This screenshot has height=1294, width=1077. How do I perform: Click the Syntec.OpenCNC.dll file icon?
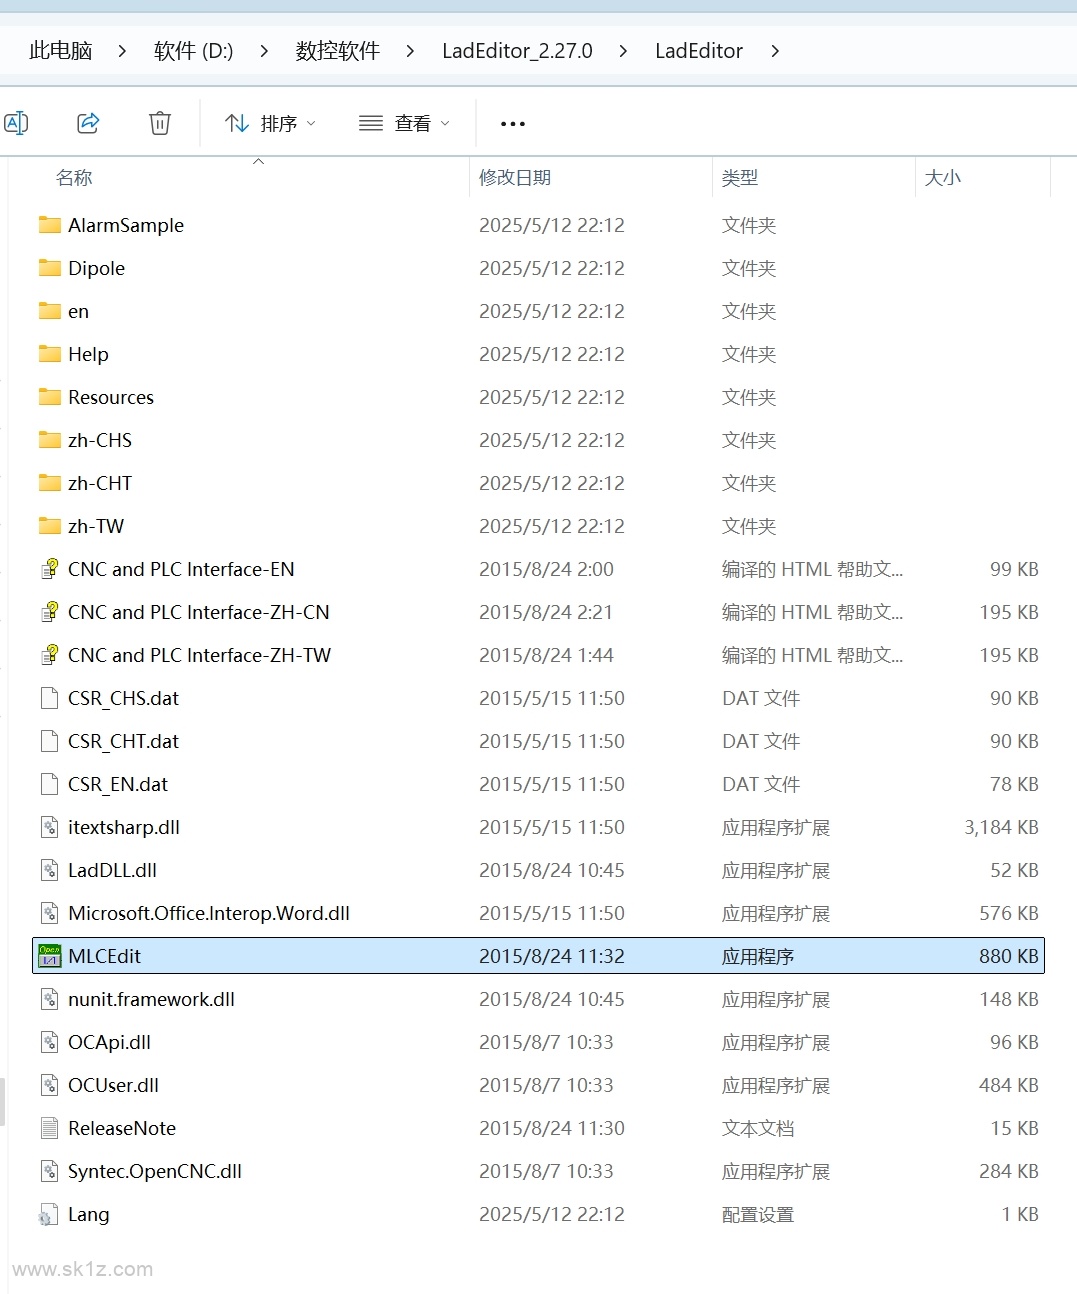49,1171
